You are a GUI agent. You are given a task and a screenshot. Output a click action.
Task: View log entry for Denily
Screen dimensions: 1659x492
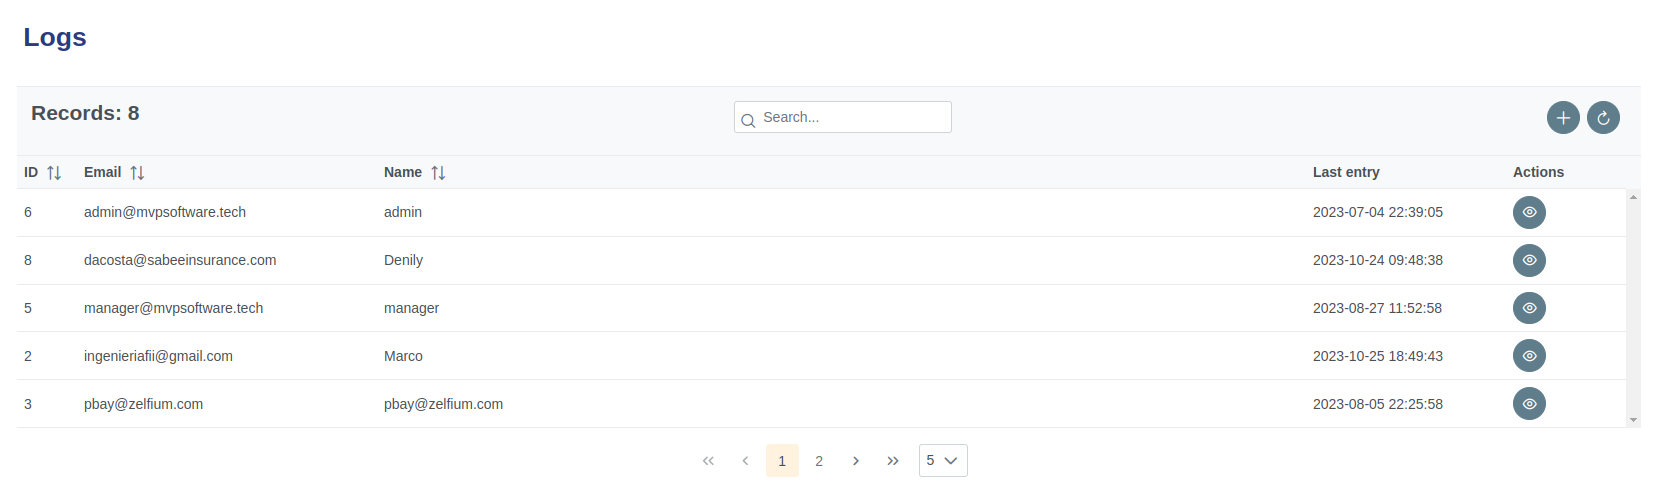click(1529, 260)
